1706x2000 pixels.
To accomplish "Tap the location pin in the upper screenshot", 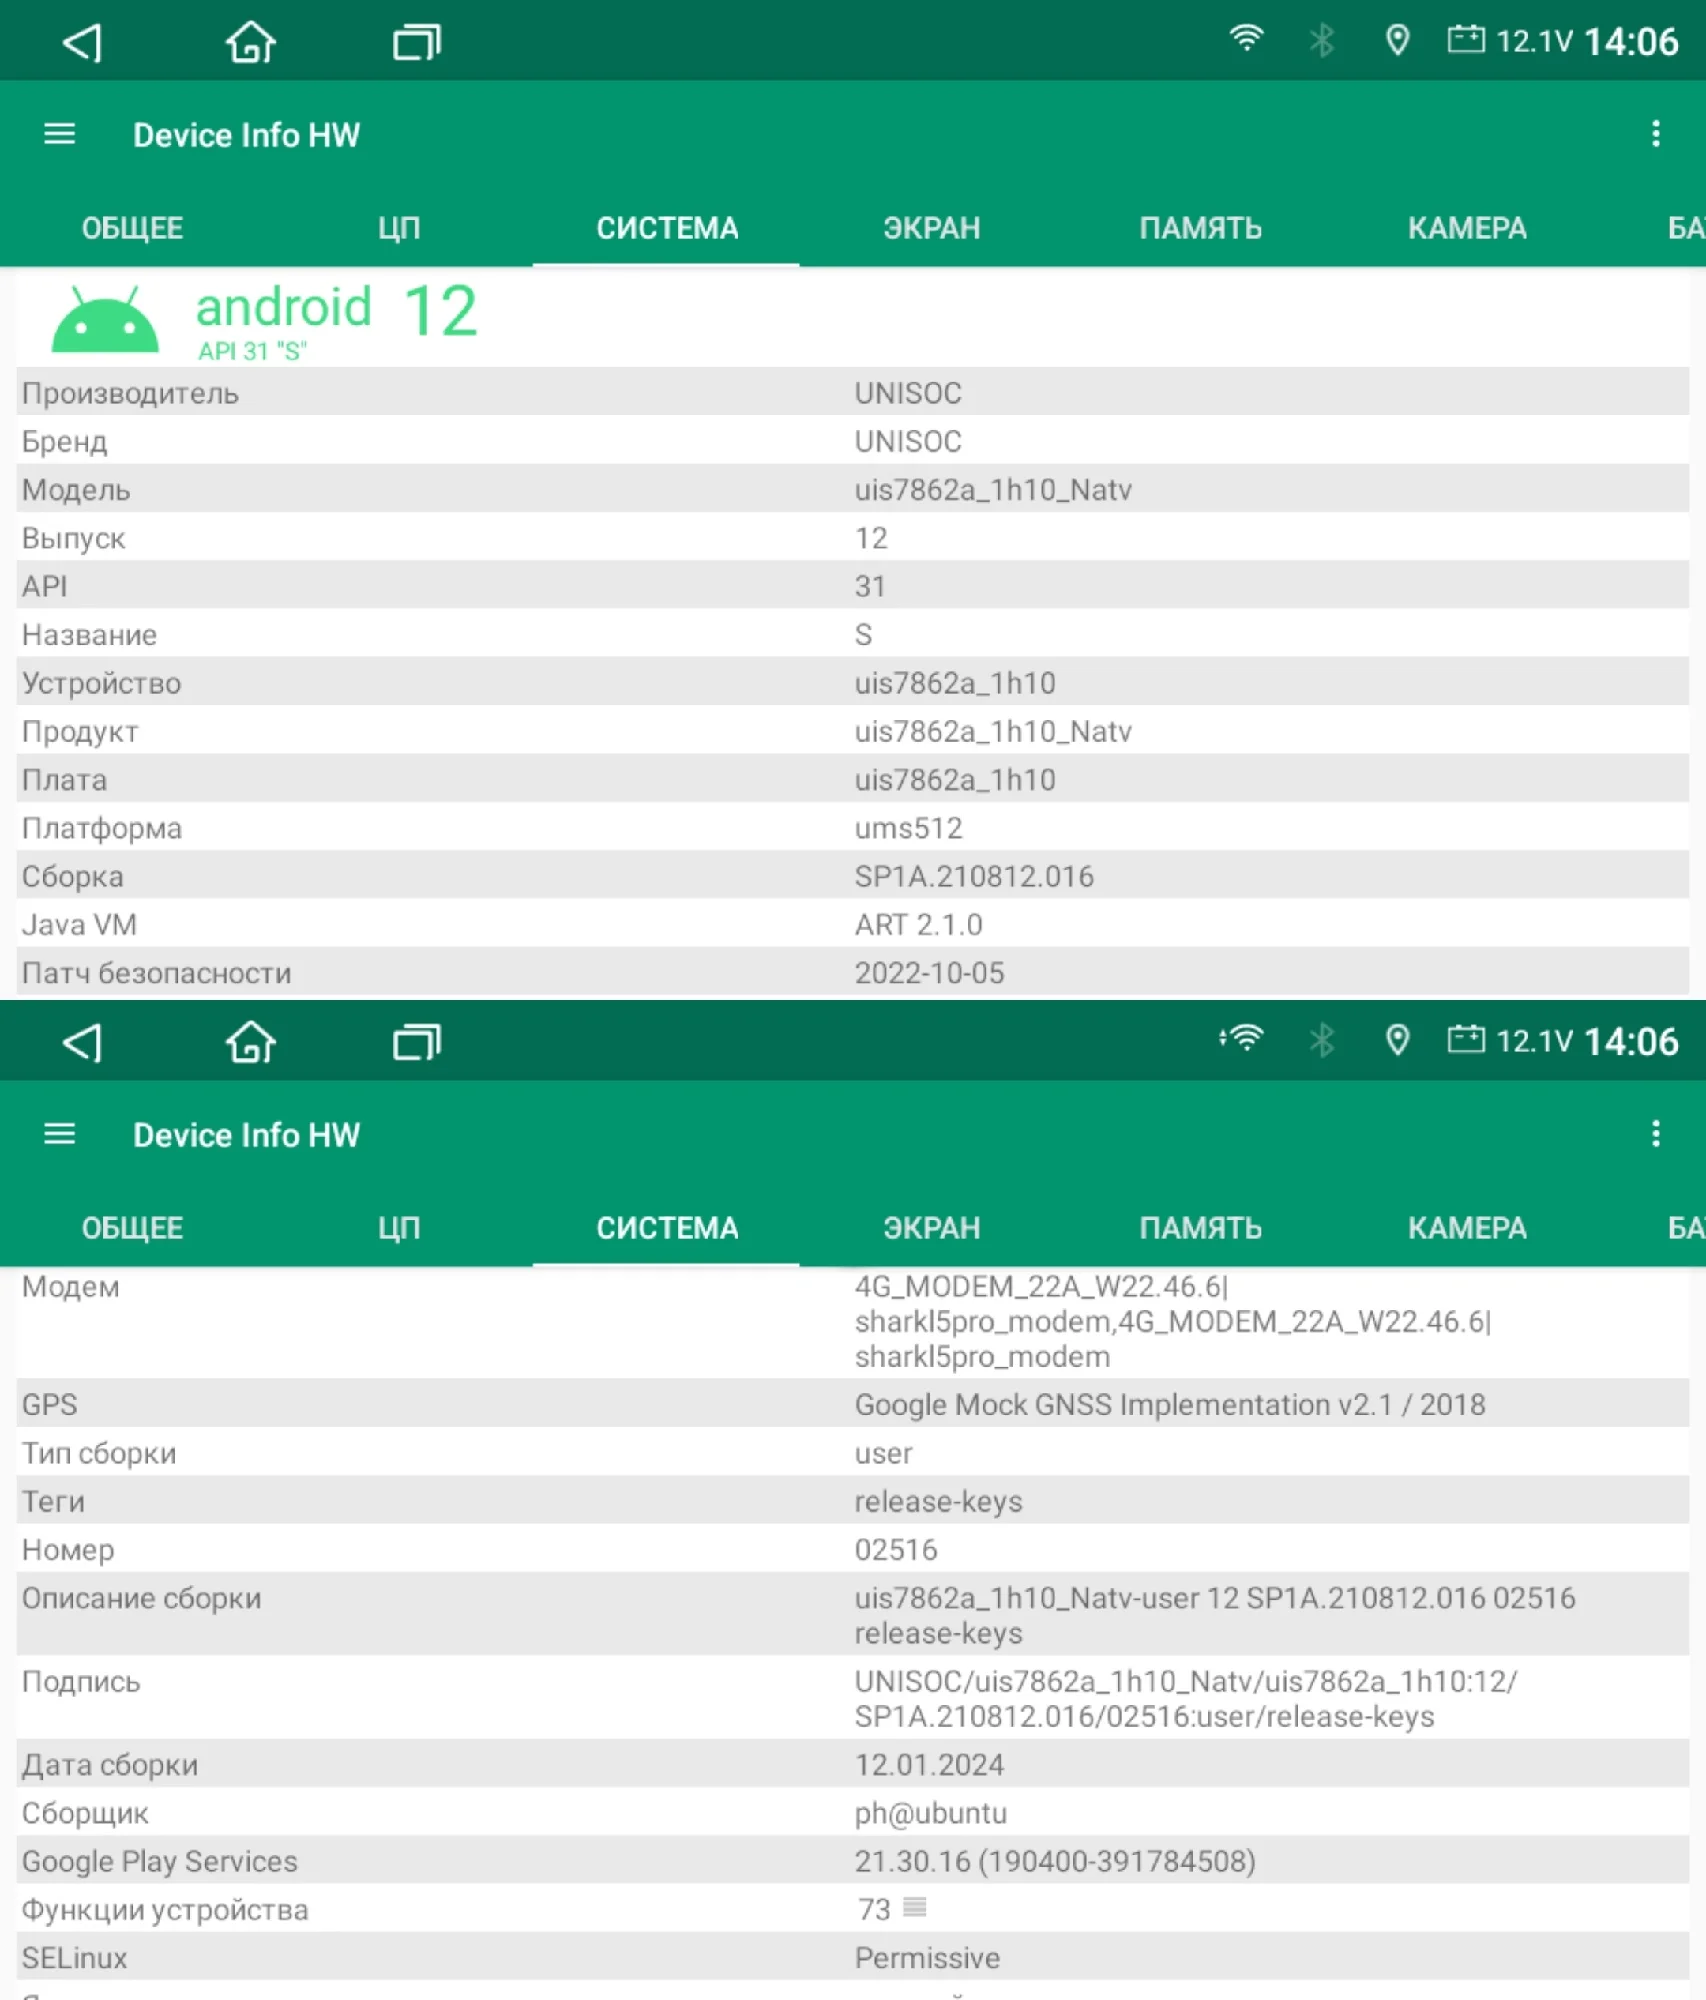I will (x=1397, y=40).
